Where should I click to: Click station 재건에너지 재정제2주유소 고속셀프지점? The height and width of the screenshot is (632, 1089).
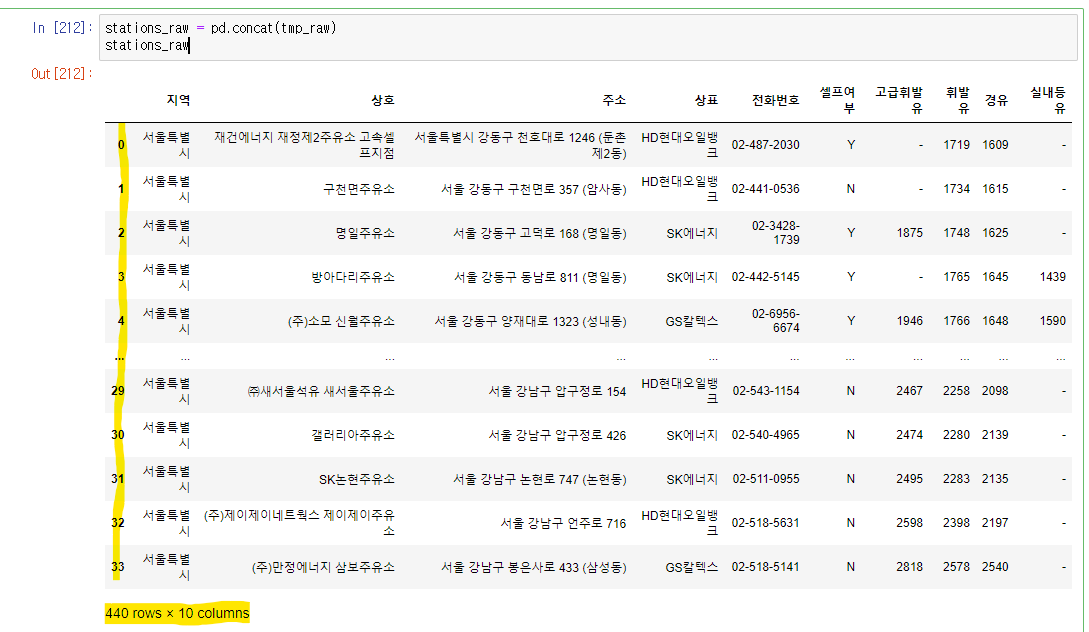[304, 145]
